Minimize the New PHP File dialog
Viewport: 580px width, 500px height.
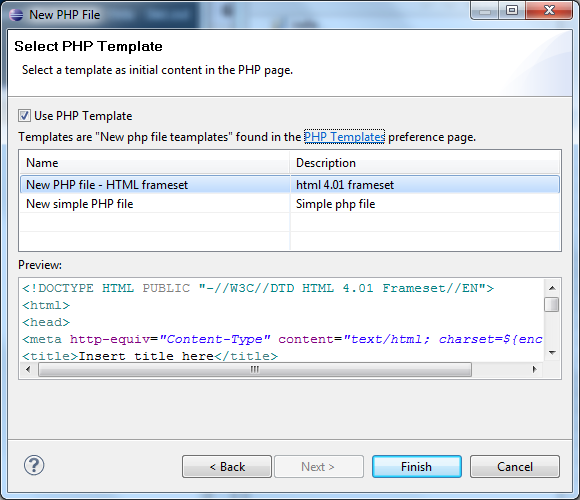[485, 10]
